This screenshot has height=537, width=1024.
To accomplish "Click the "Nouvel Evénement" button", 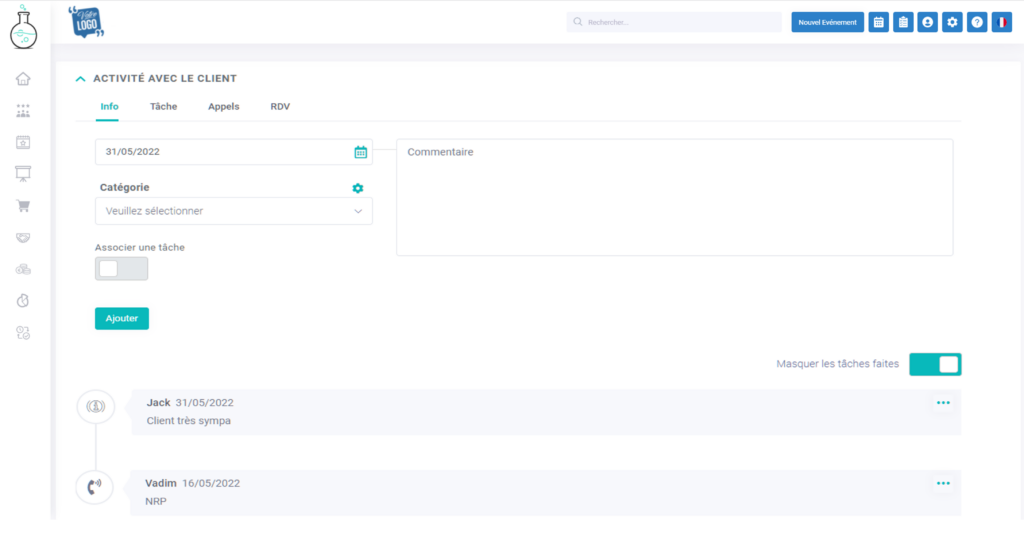I will 827,22.
